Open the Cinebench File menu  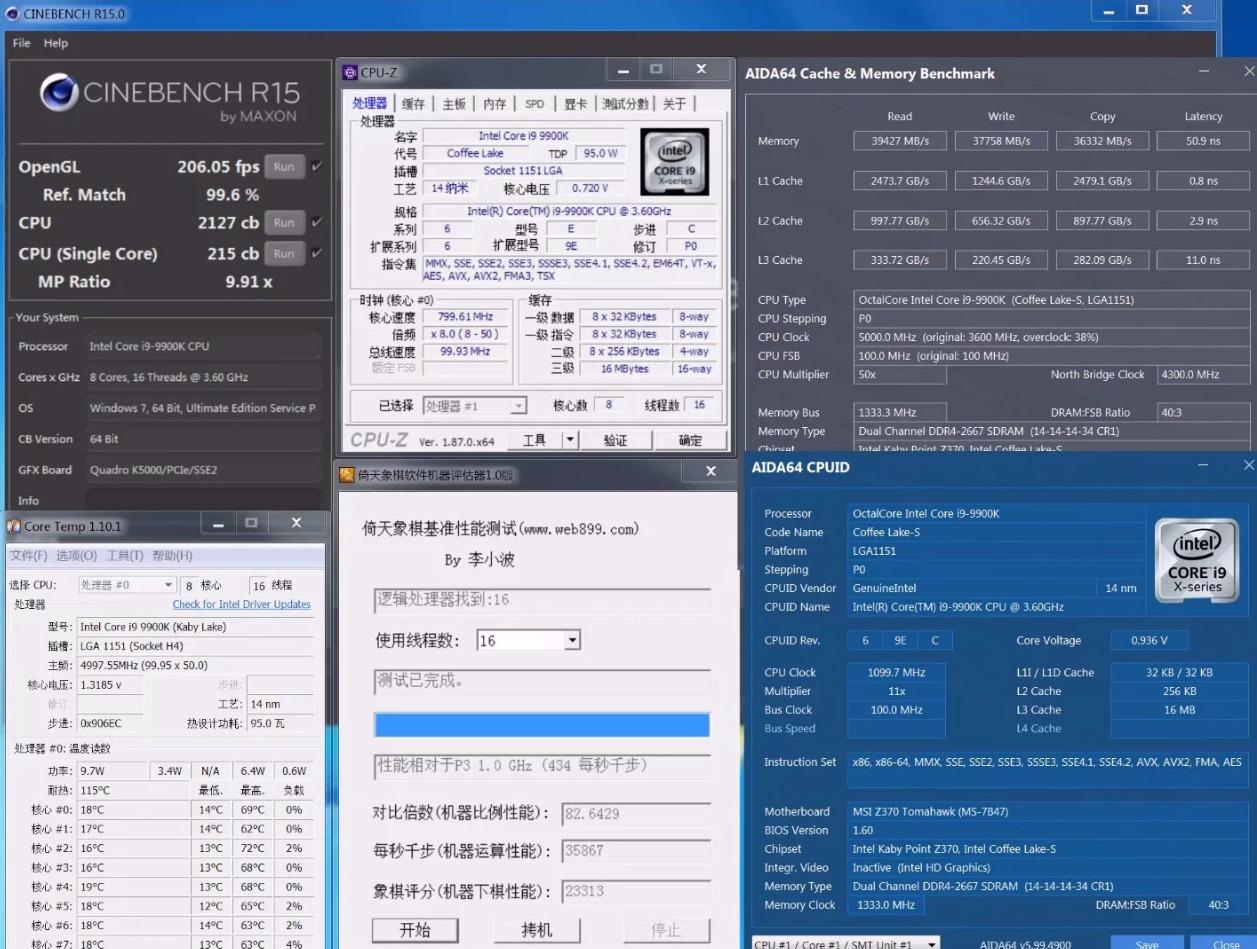tap(22, 43)
